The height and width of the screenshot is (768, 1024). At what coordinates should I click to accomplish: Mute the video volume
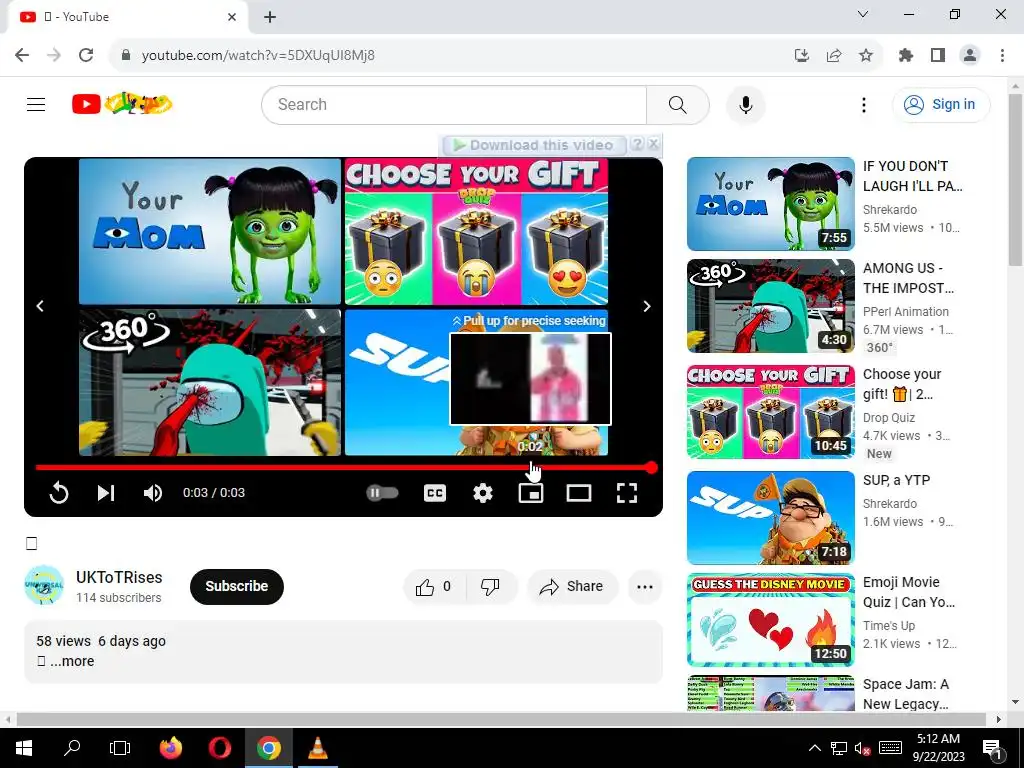point(153,493)
